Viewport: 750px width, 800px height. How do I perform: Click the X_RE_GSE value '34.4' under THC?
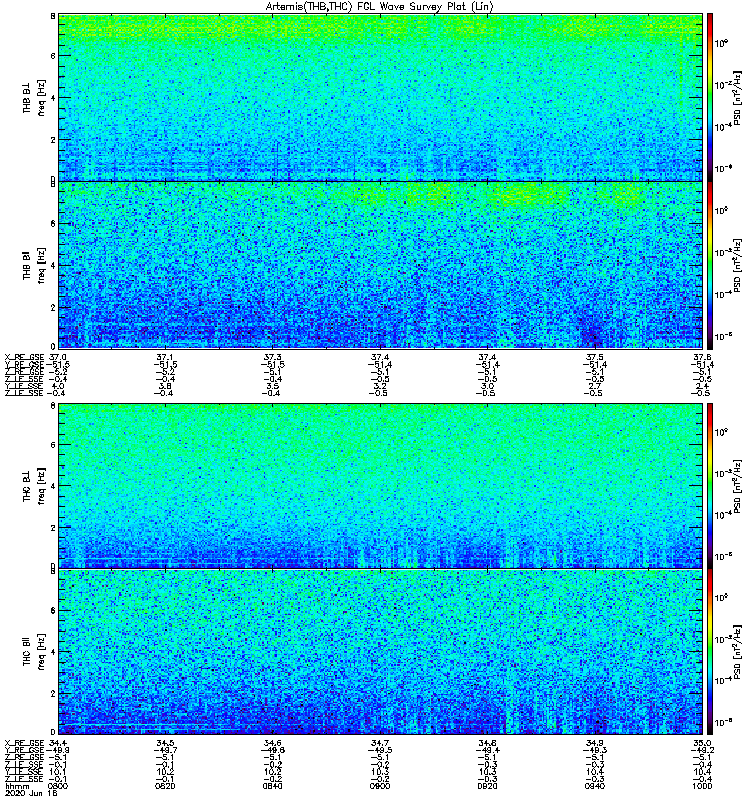58,743
